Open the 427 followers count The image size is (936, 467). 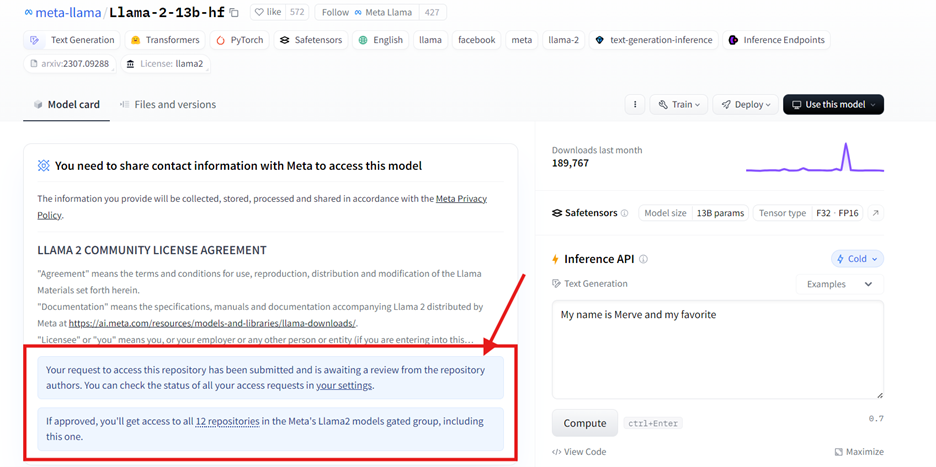click(x=432, y=12)
